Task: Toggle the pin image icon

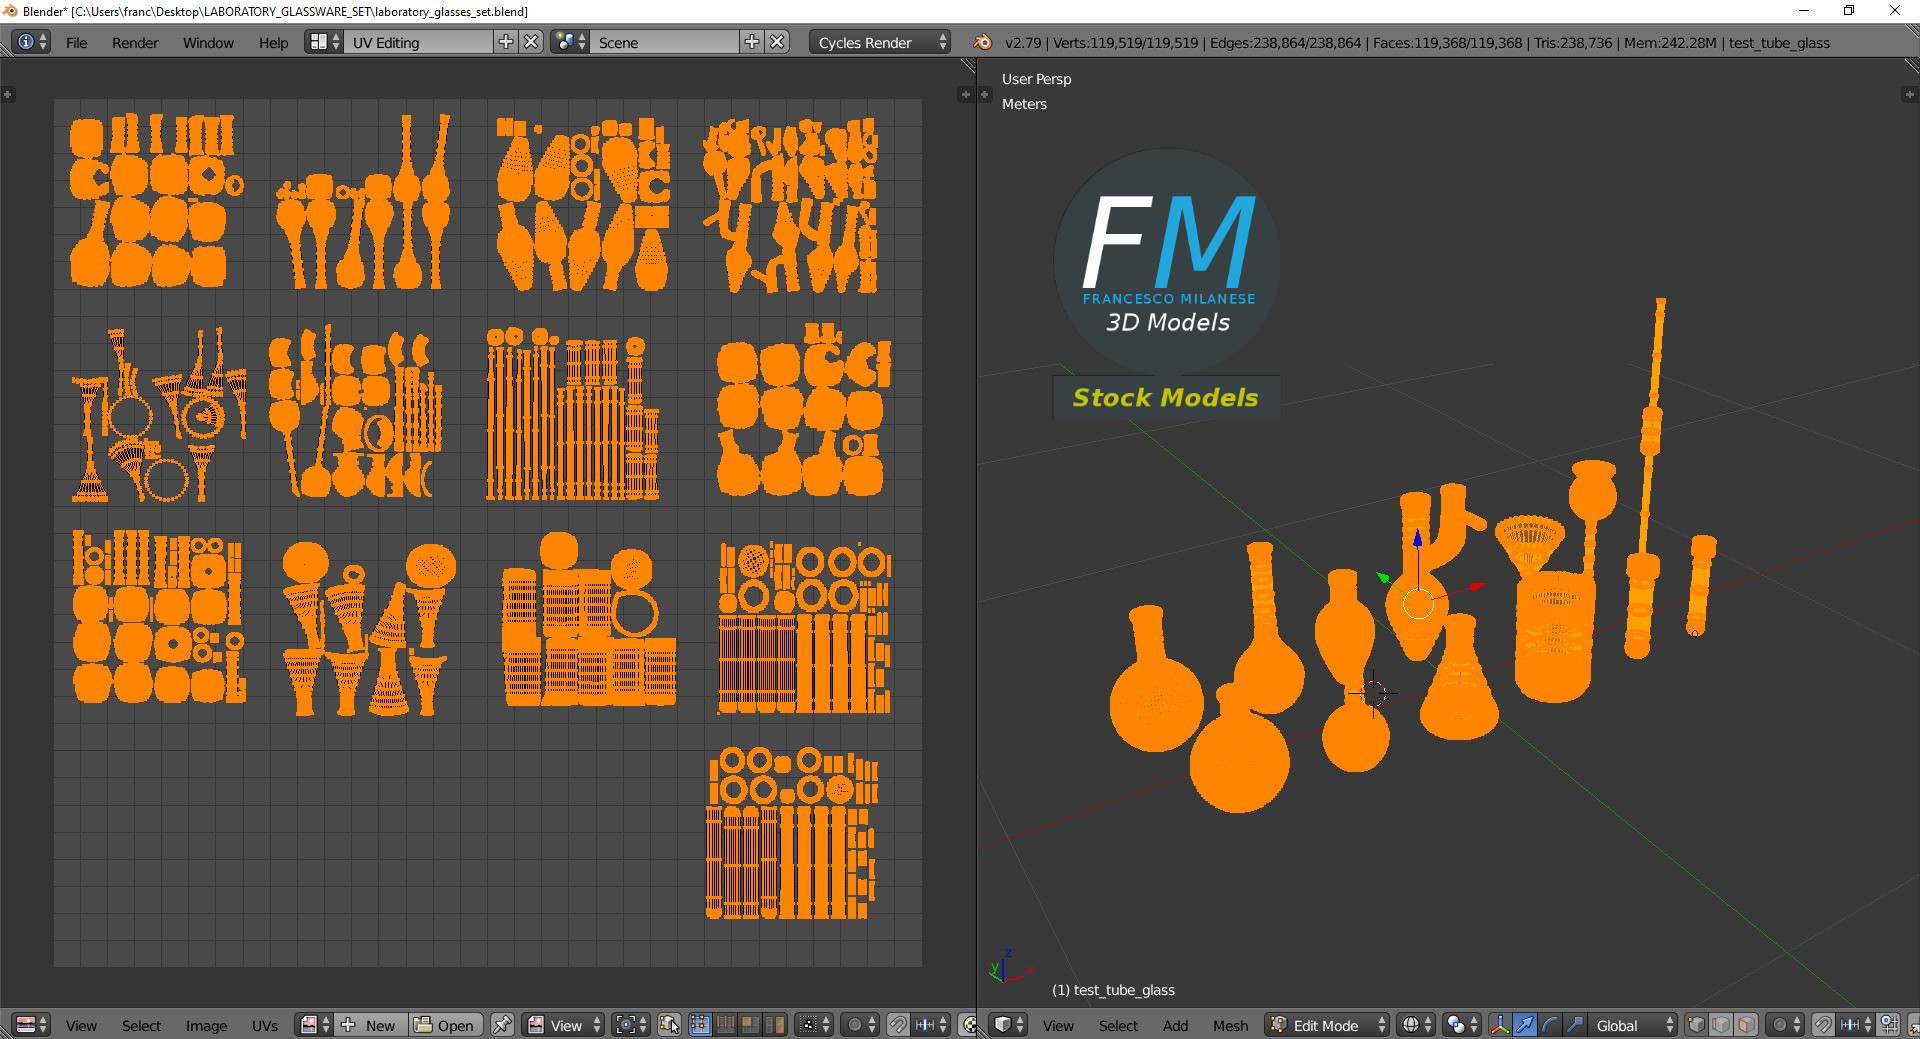Action: tap(502, 1025)
